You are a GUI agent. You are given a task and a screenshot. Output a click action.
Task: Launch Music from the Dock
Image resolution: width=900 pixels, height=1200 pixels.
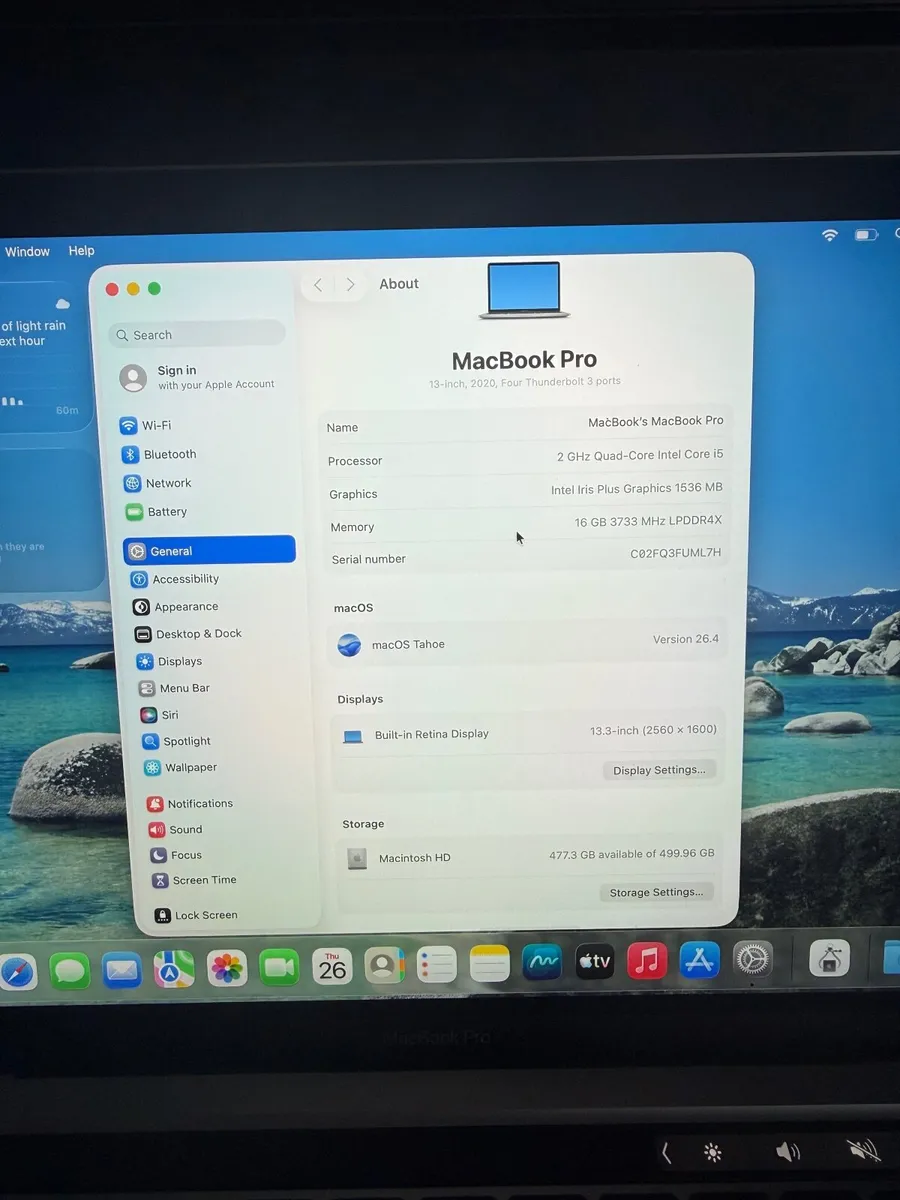point(646,961)
